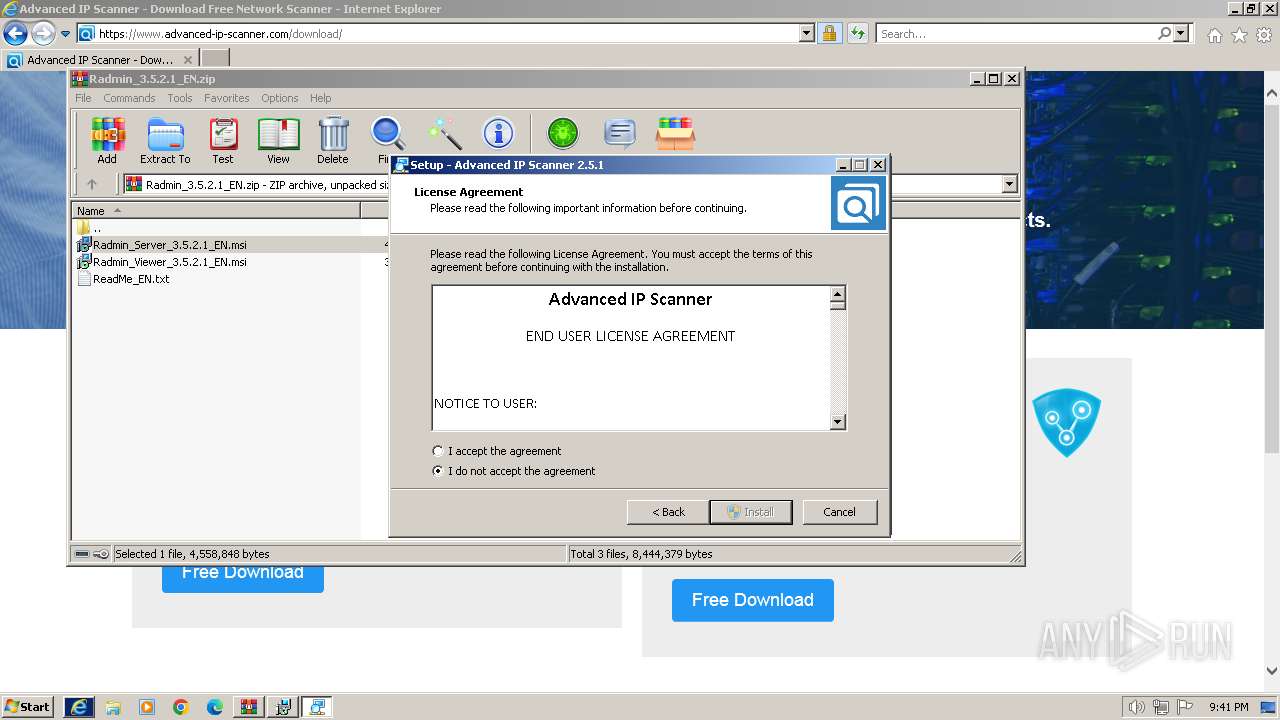Click the Install button in Setup
This screenshot has height=720, width=1280.
click(x=751, y=512)
